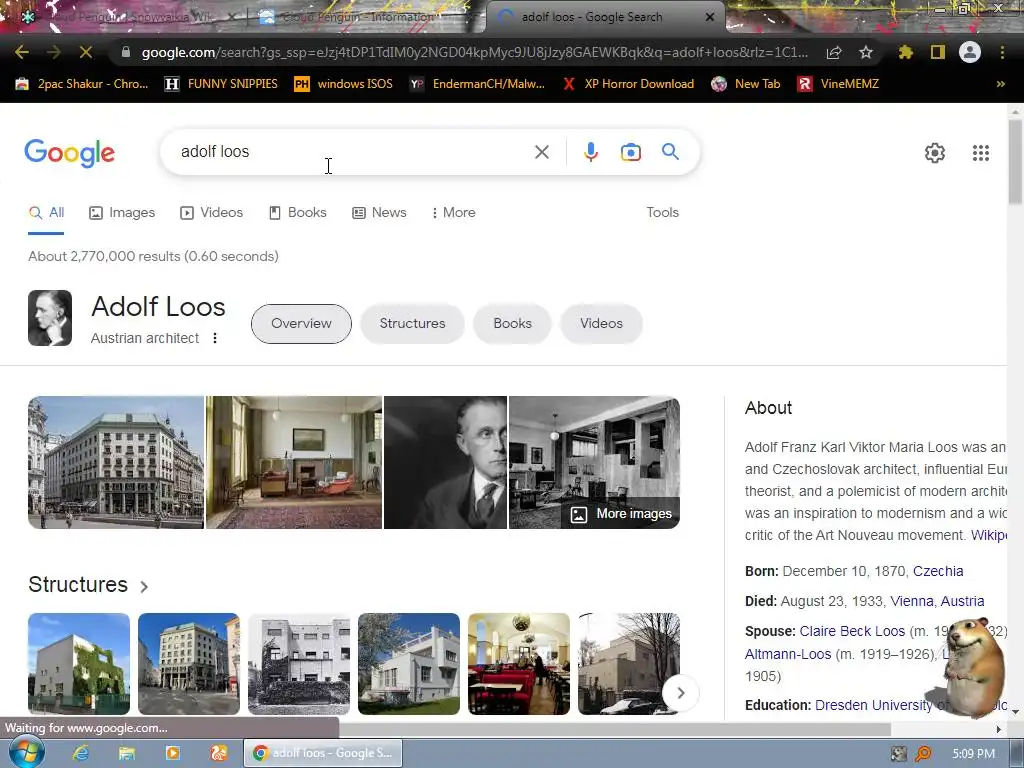Open the Claire Beck Loos link

point(852,631)
